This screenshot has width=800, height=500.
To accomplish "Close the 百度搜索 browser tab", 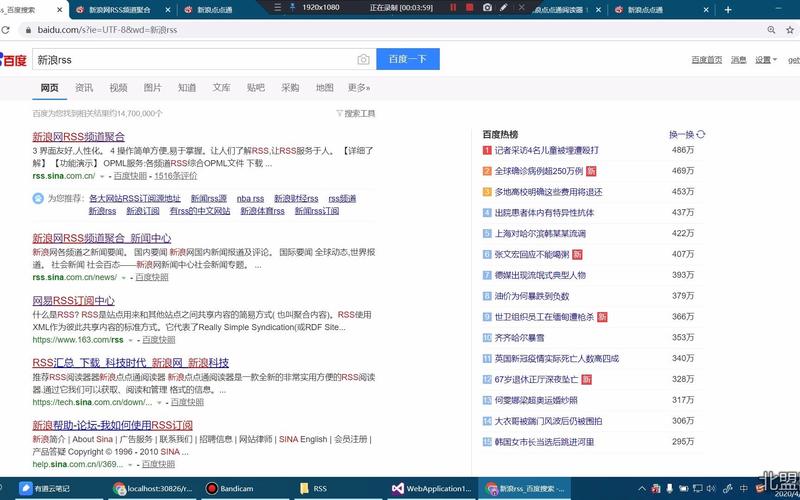I will pyautogui.click(x=60, y=10).
